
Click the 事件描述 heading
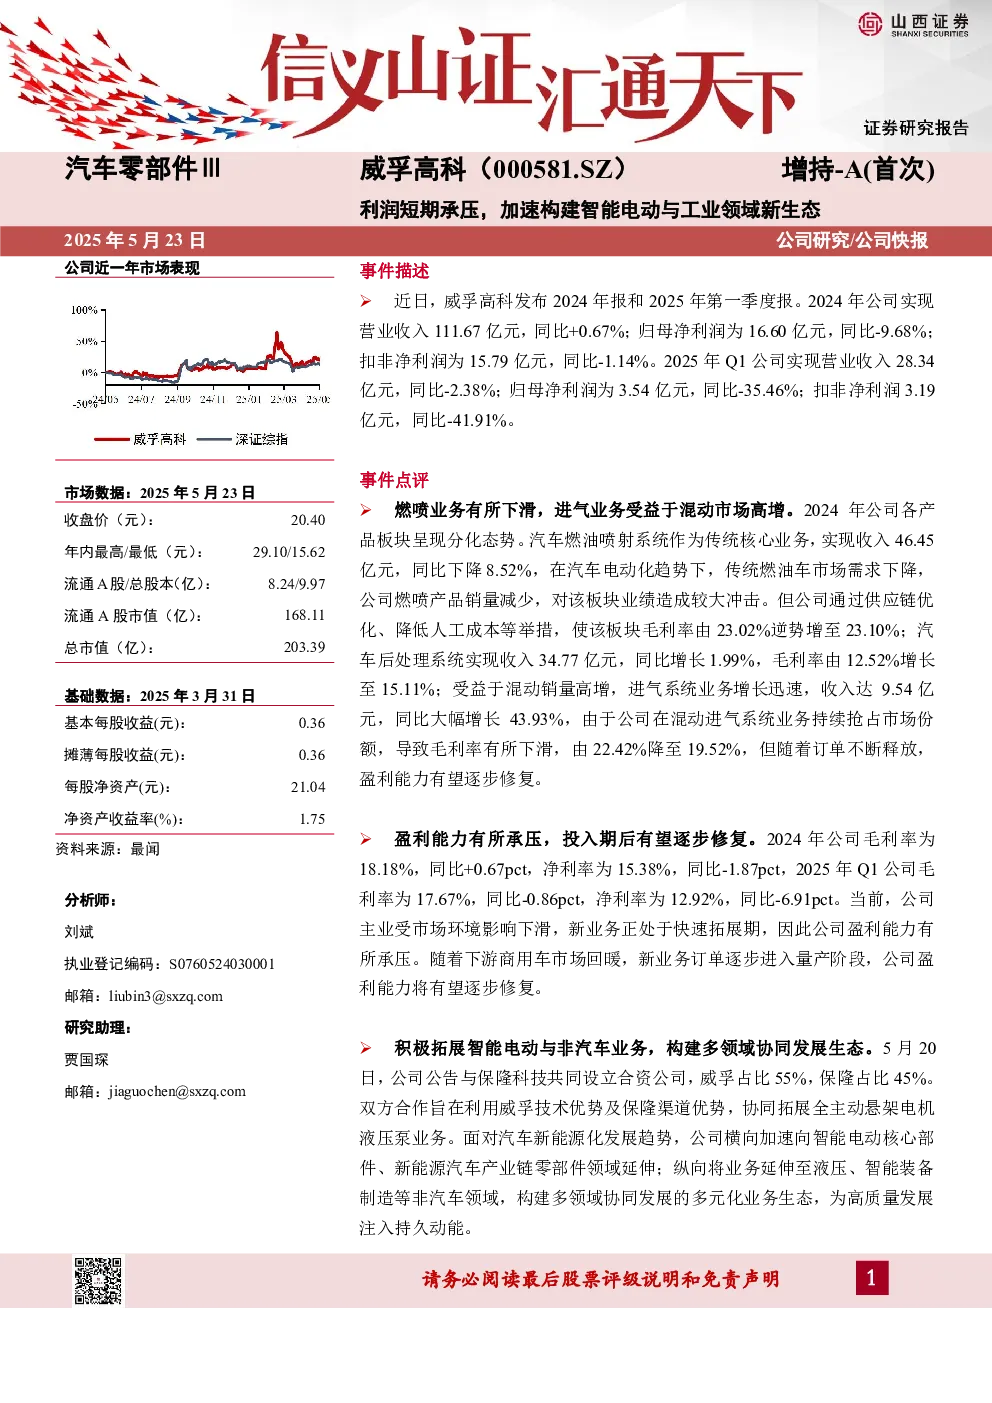pyautogui.click(x=394, y=271)
